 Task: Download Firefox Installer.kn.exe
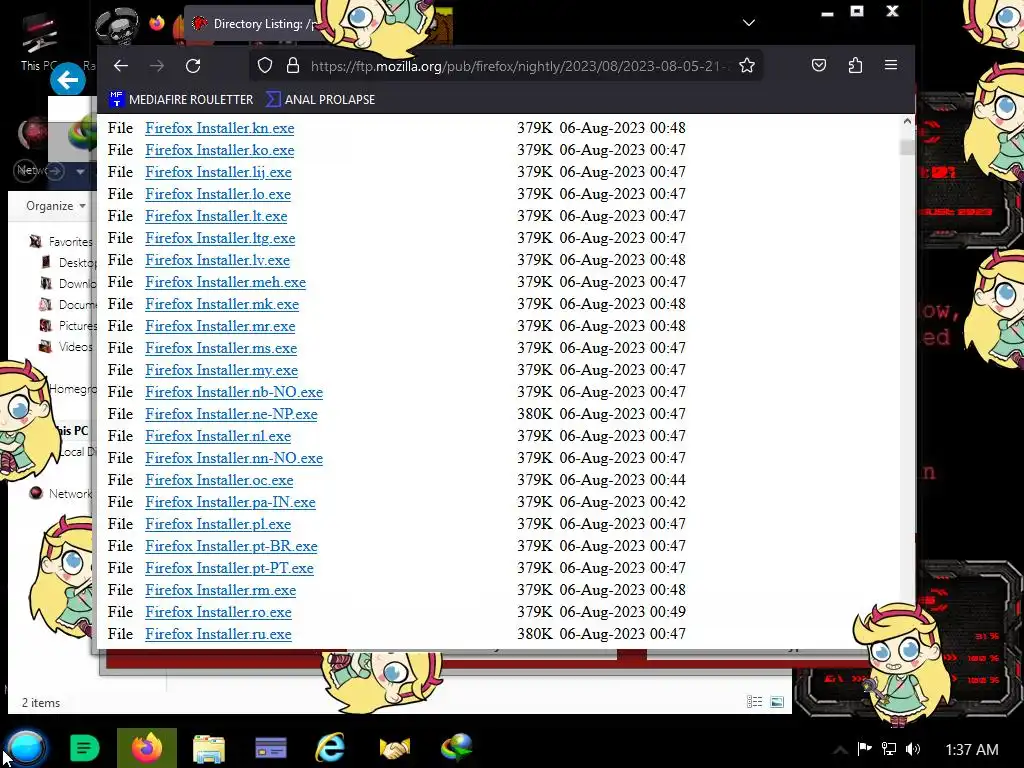click(x=219, y=128)
